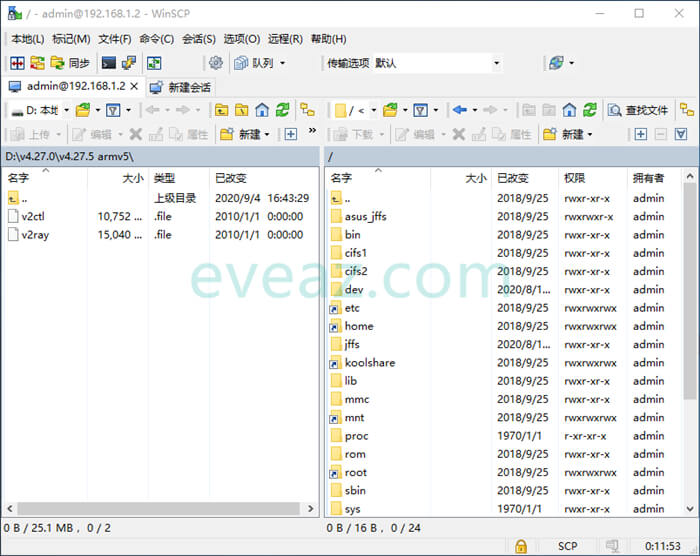Open the remote path / dropdown
Screen dimensions: 700x556
(356, 110)
